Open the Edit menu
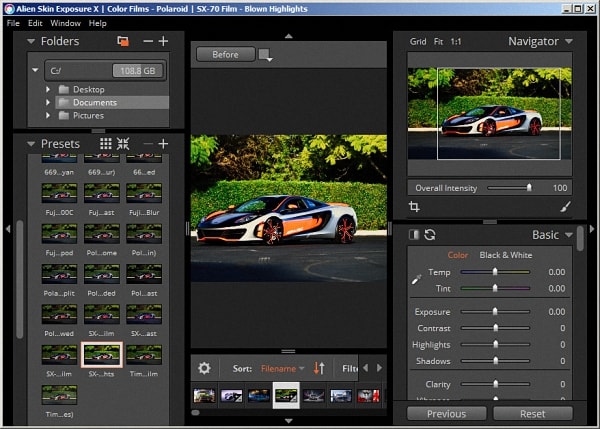This screenshot has height=429, width=600. (x=35, y=22)
